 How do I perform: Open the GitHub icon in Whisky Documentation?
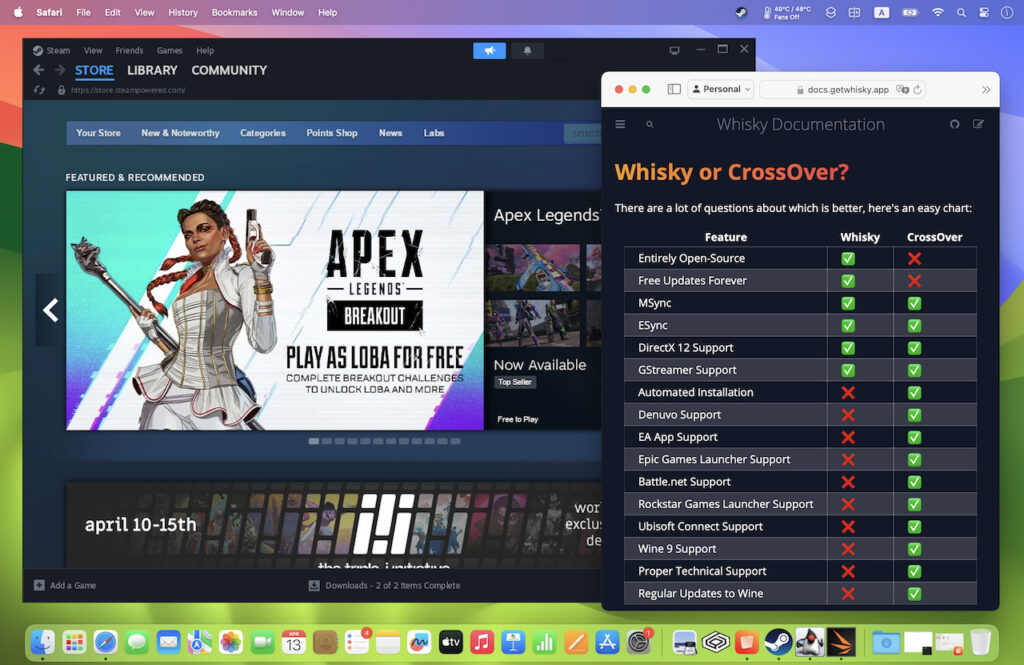954,124
